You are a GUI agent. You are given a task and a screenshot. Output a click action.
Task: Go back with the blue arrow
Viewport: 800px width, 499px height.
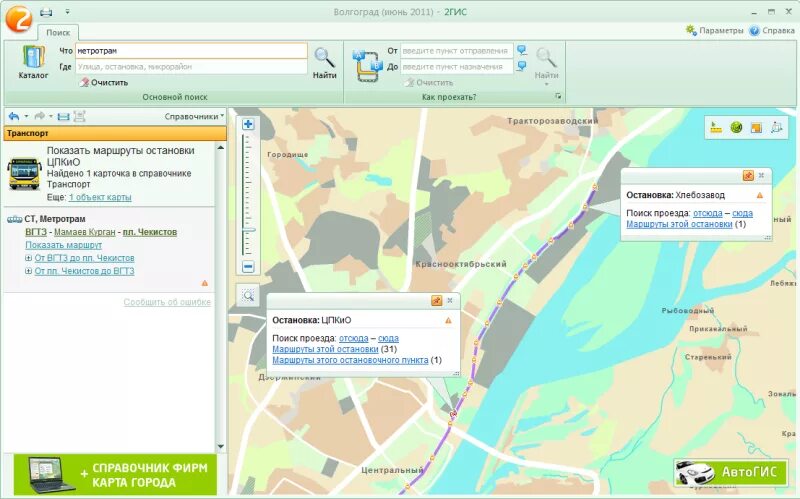pos(14,116)
